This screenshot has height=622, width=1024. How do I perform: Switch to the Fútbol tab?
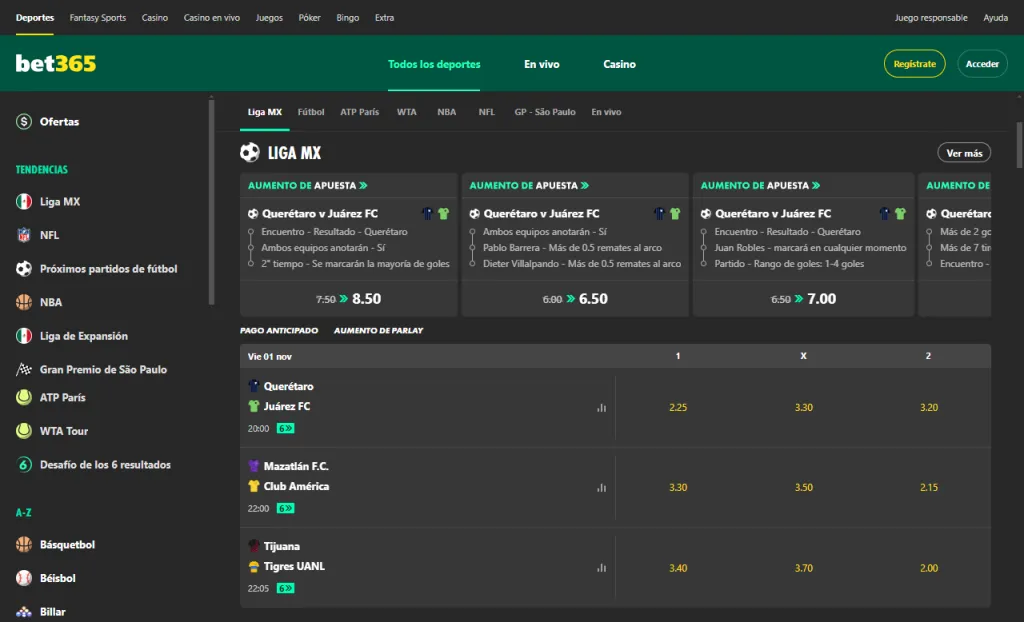(310, 112)
